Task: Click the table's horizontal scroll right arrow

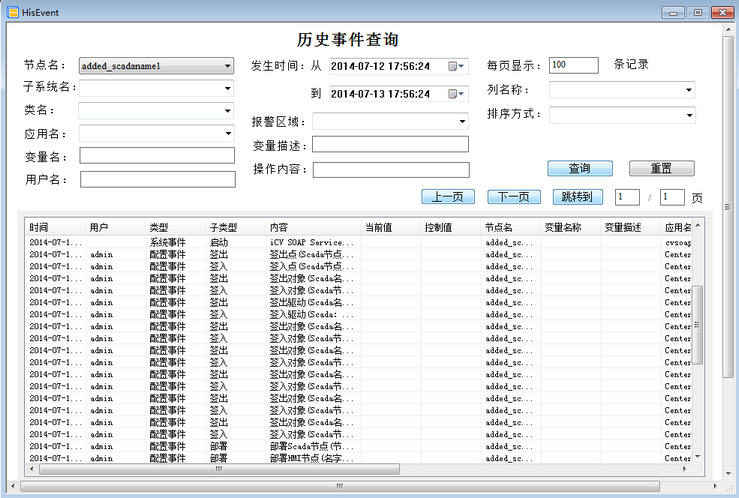Action: (685, 469)
